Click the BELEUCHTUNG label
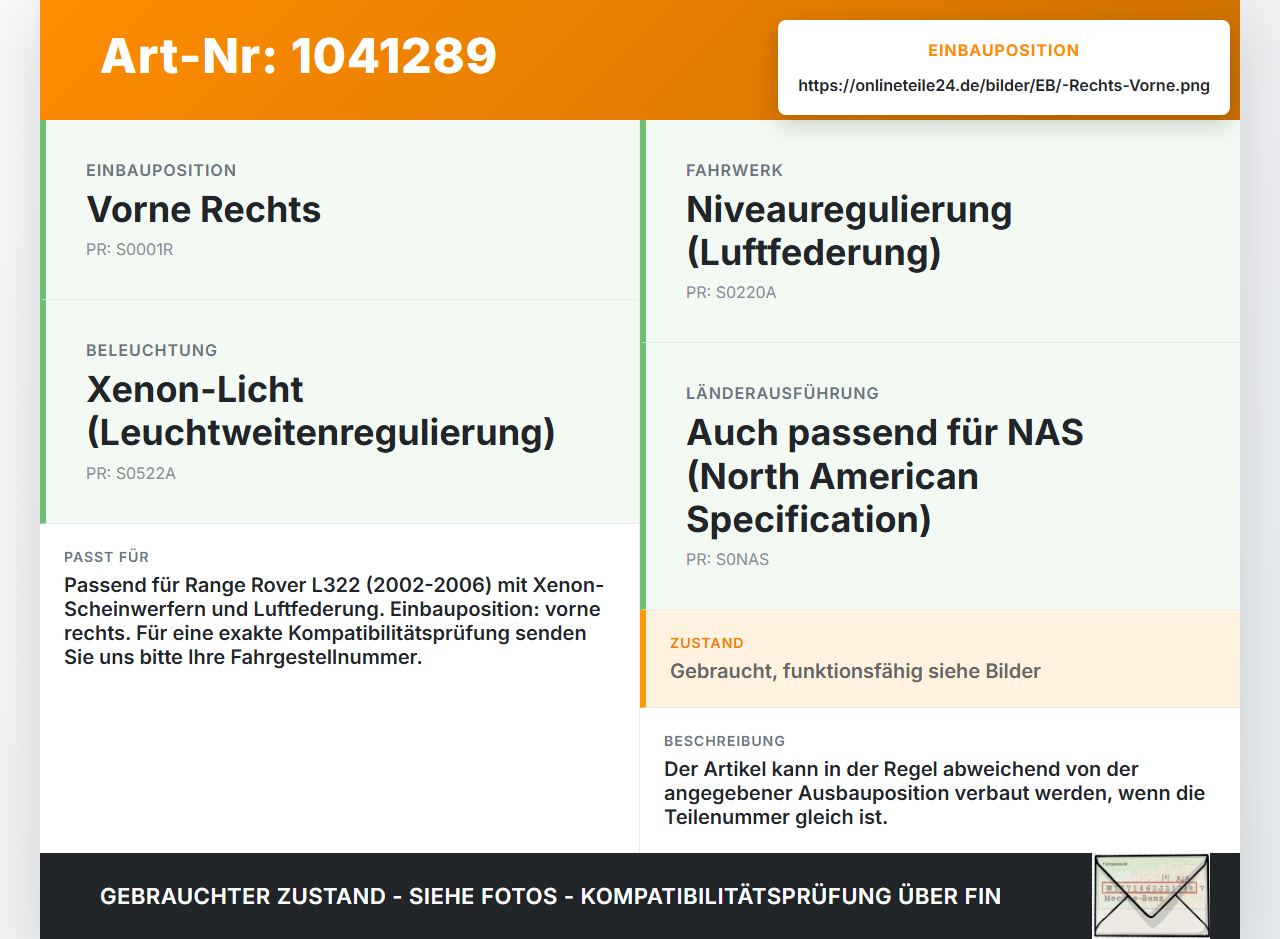Viewport: 1280px width, 939px height. (152, 350)
